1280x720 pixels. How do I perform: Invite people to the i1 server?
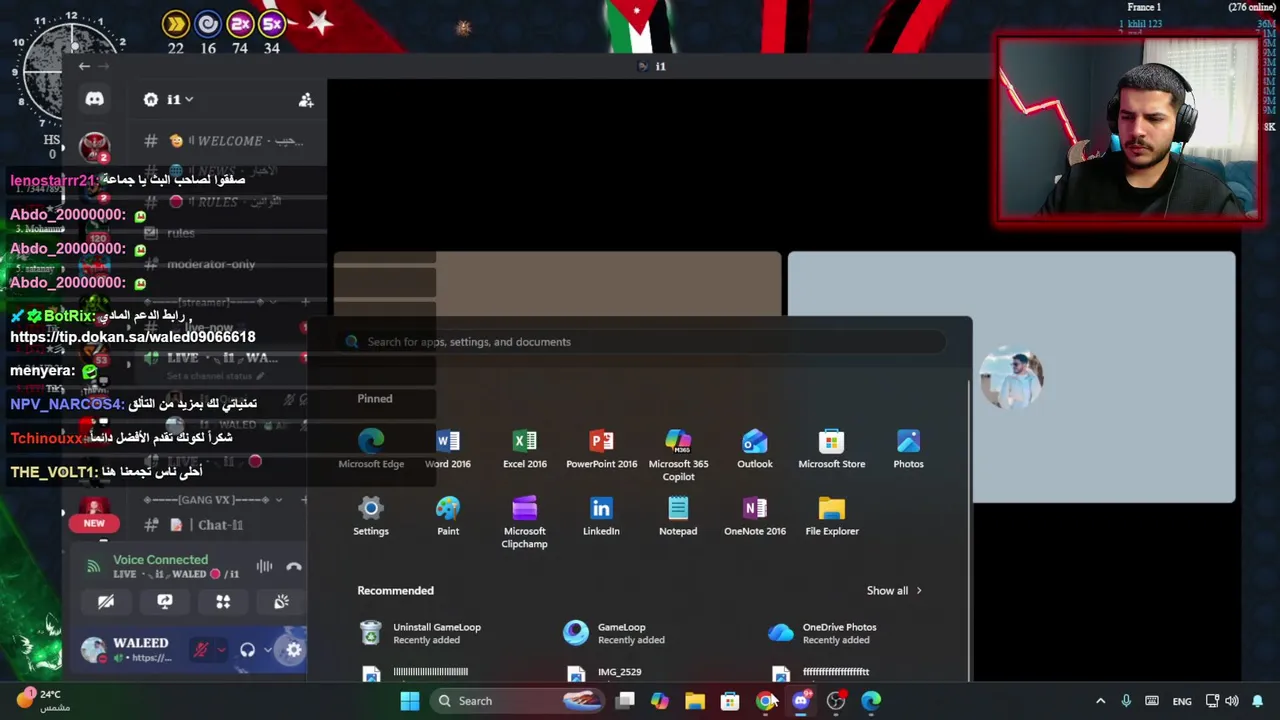click(306, 100)
